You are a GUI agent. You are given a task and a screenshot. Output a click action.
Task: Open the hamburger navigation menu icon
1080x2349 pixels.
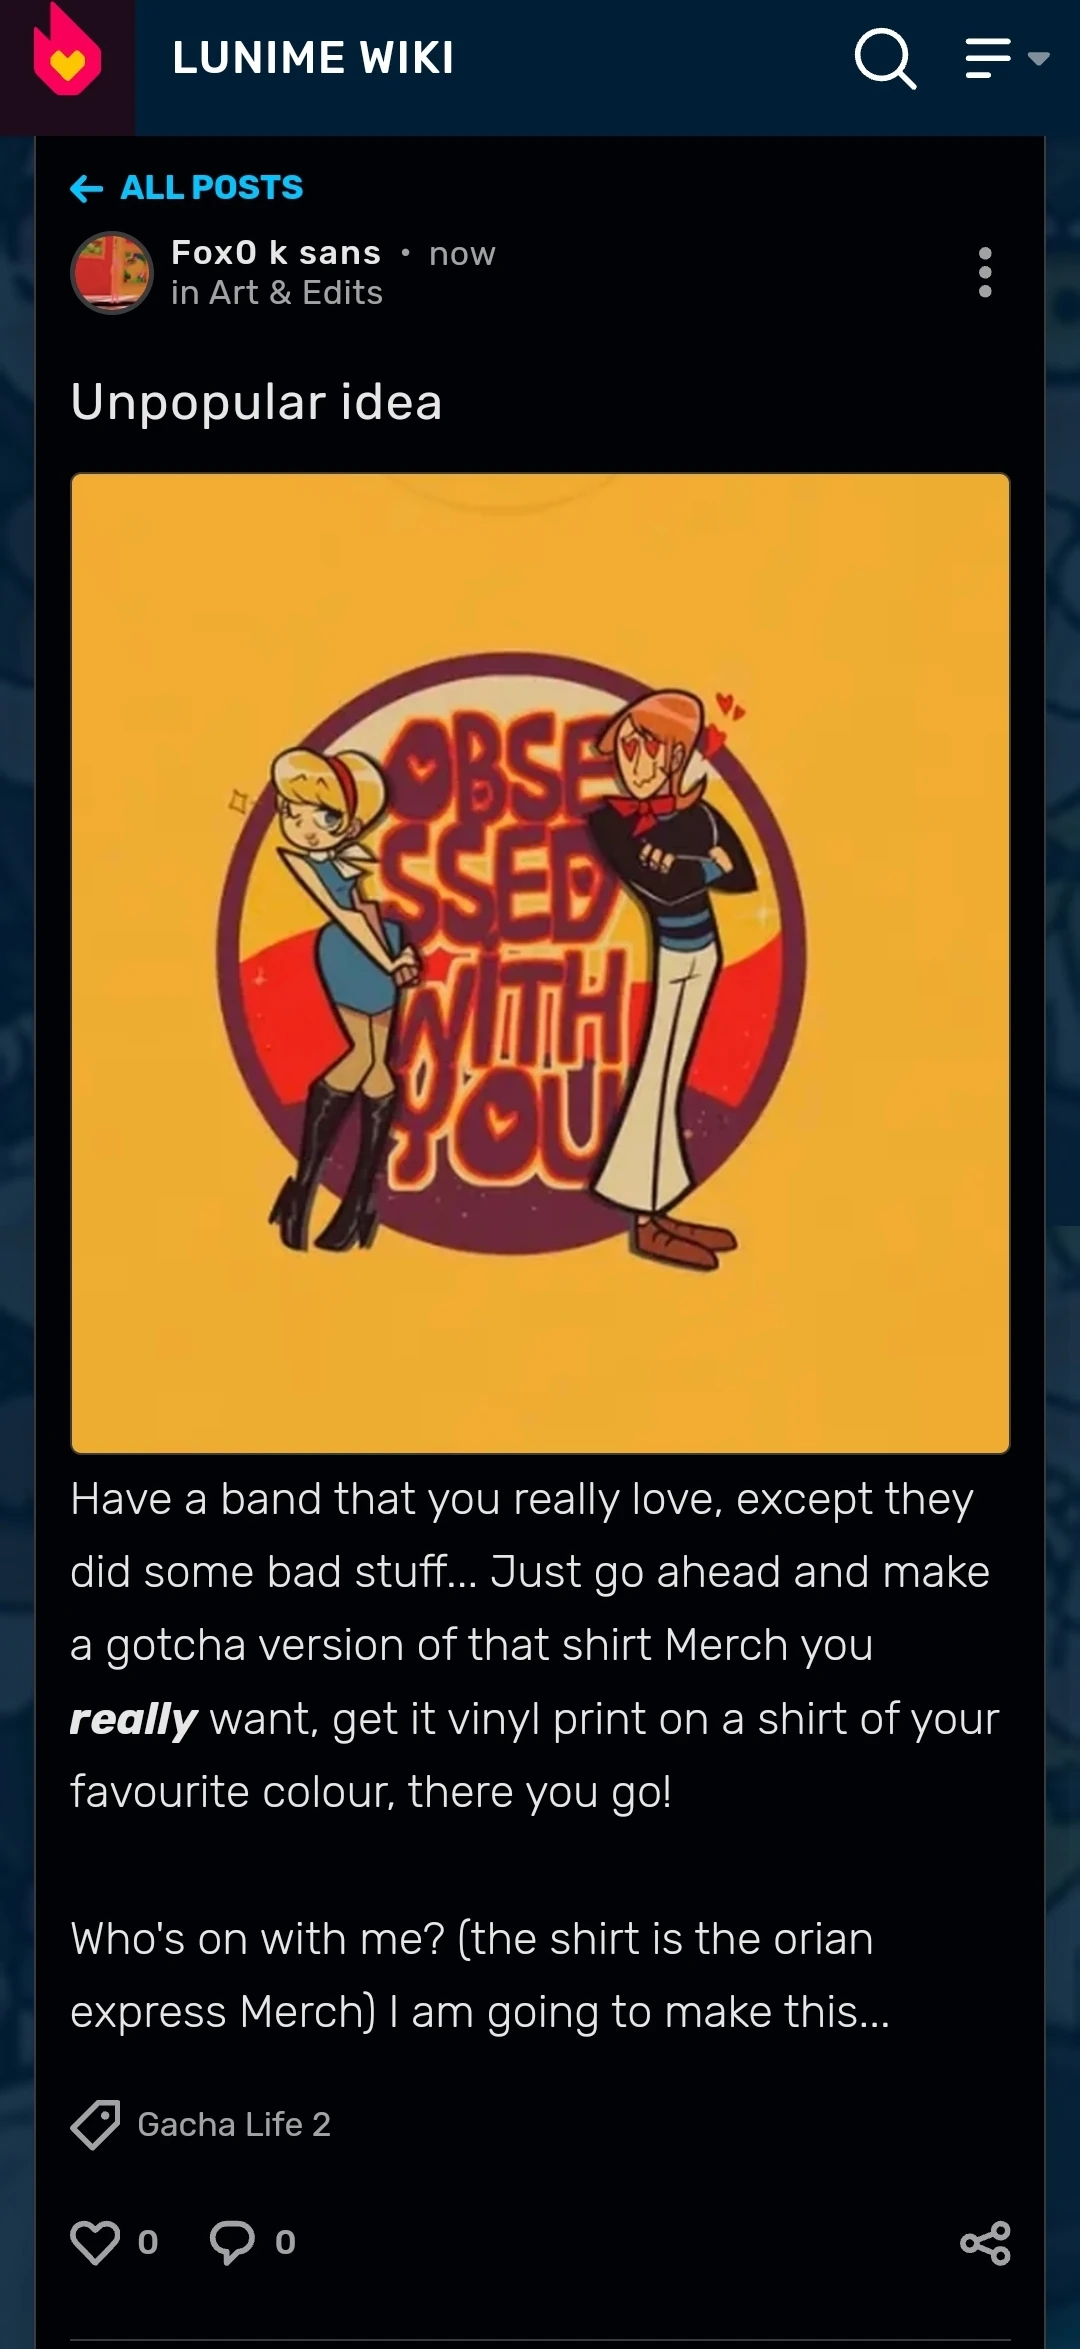click(x=988, y=58)
